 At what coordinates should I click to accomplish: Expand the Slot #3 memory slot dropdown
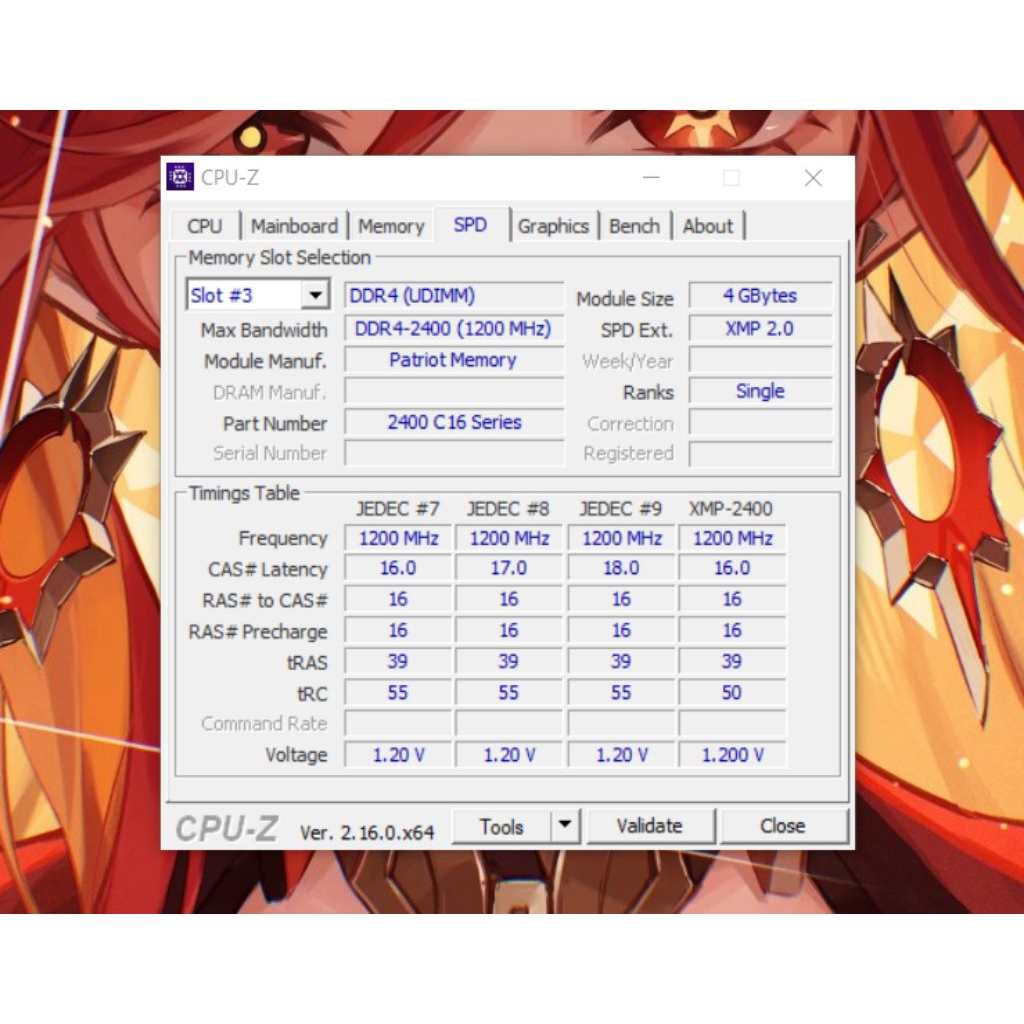point(315,295)
